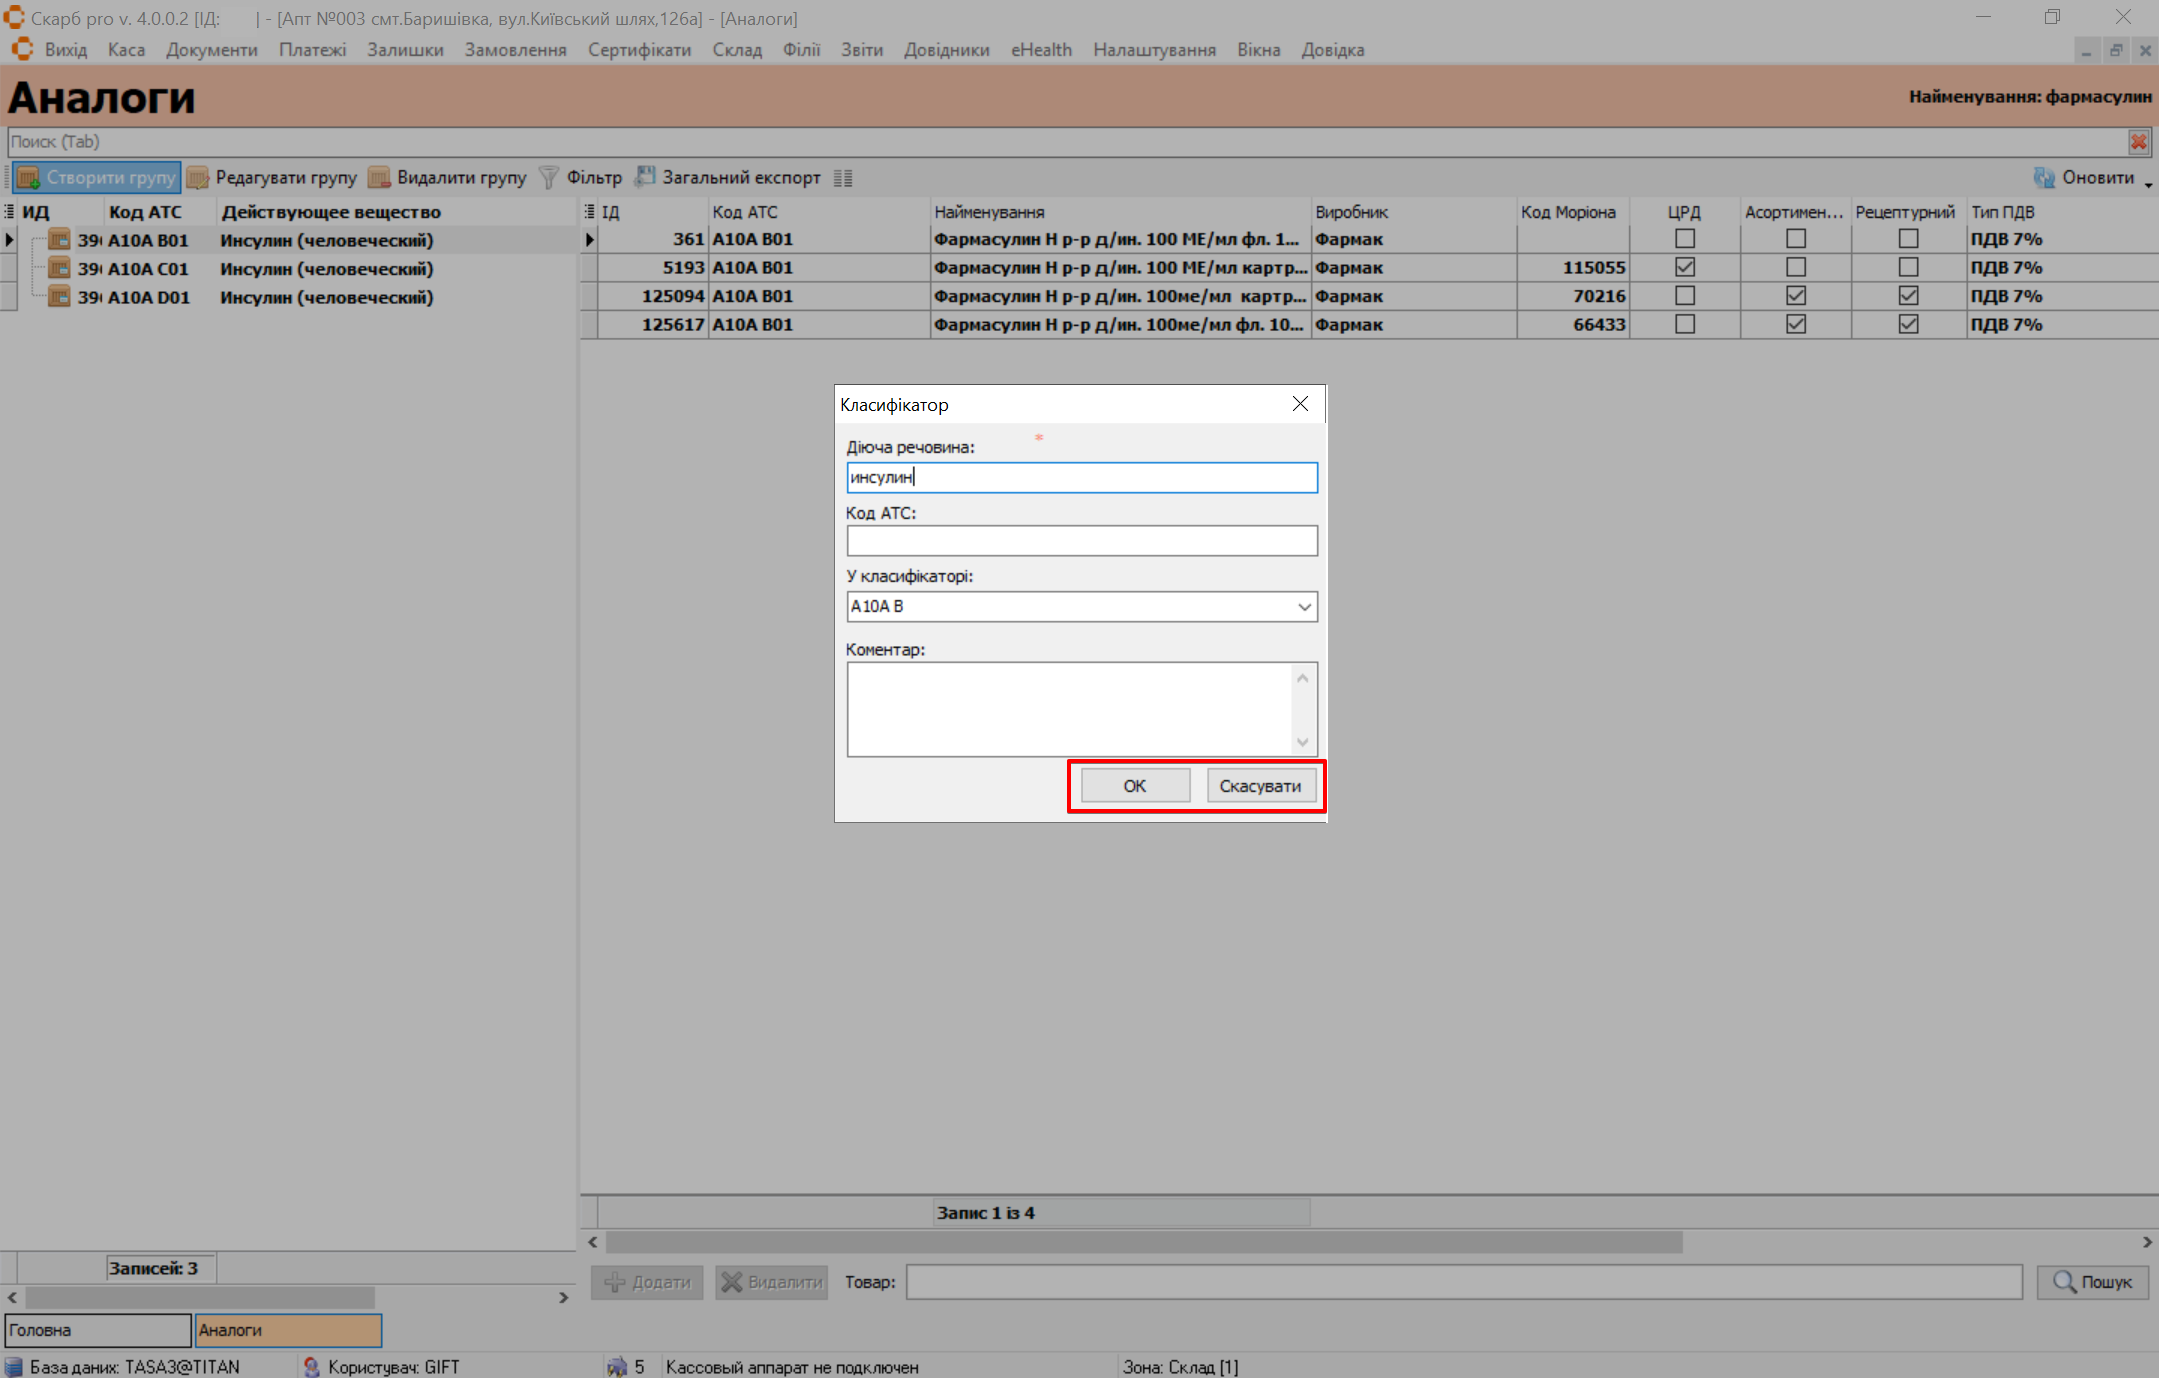Open the Довідники menu
Viewport: 2159px width, 1378px height.
coord(946,50)
